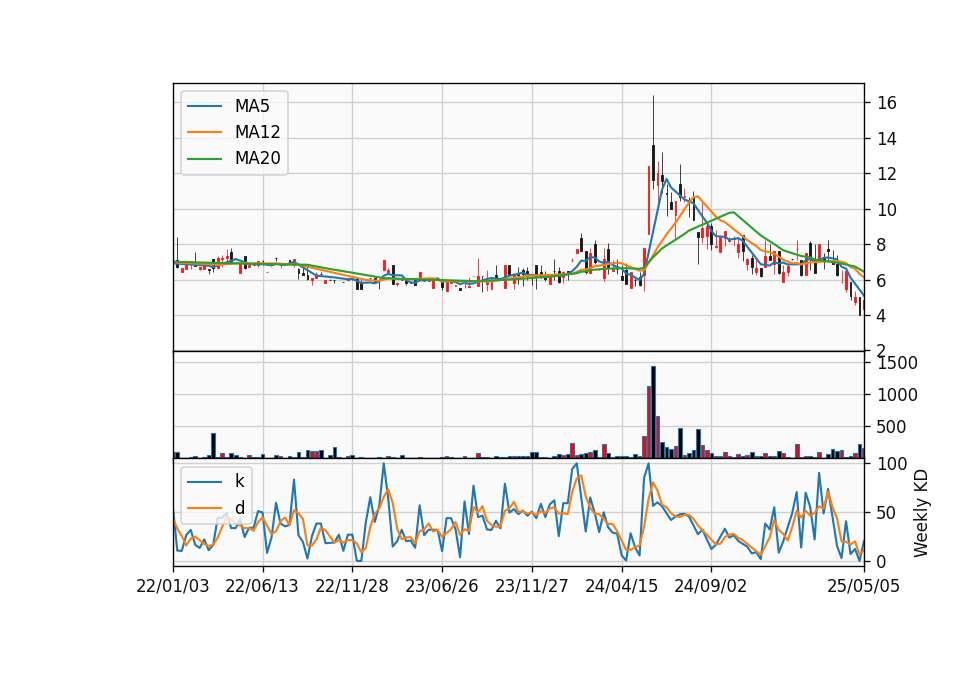This screenshot has width=960, height=690.
Task: Click the 24/04/15 date label
Action: tap(621, 586)
